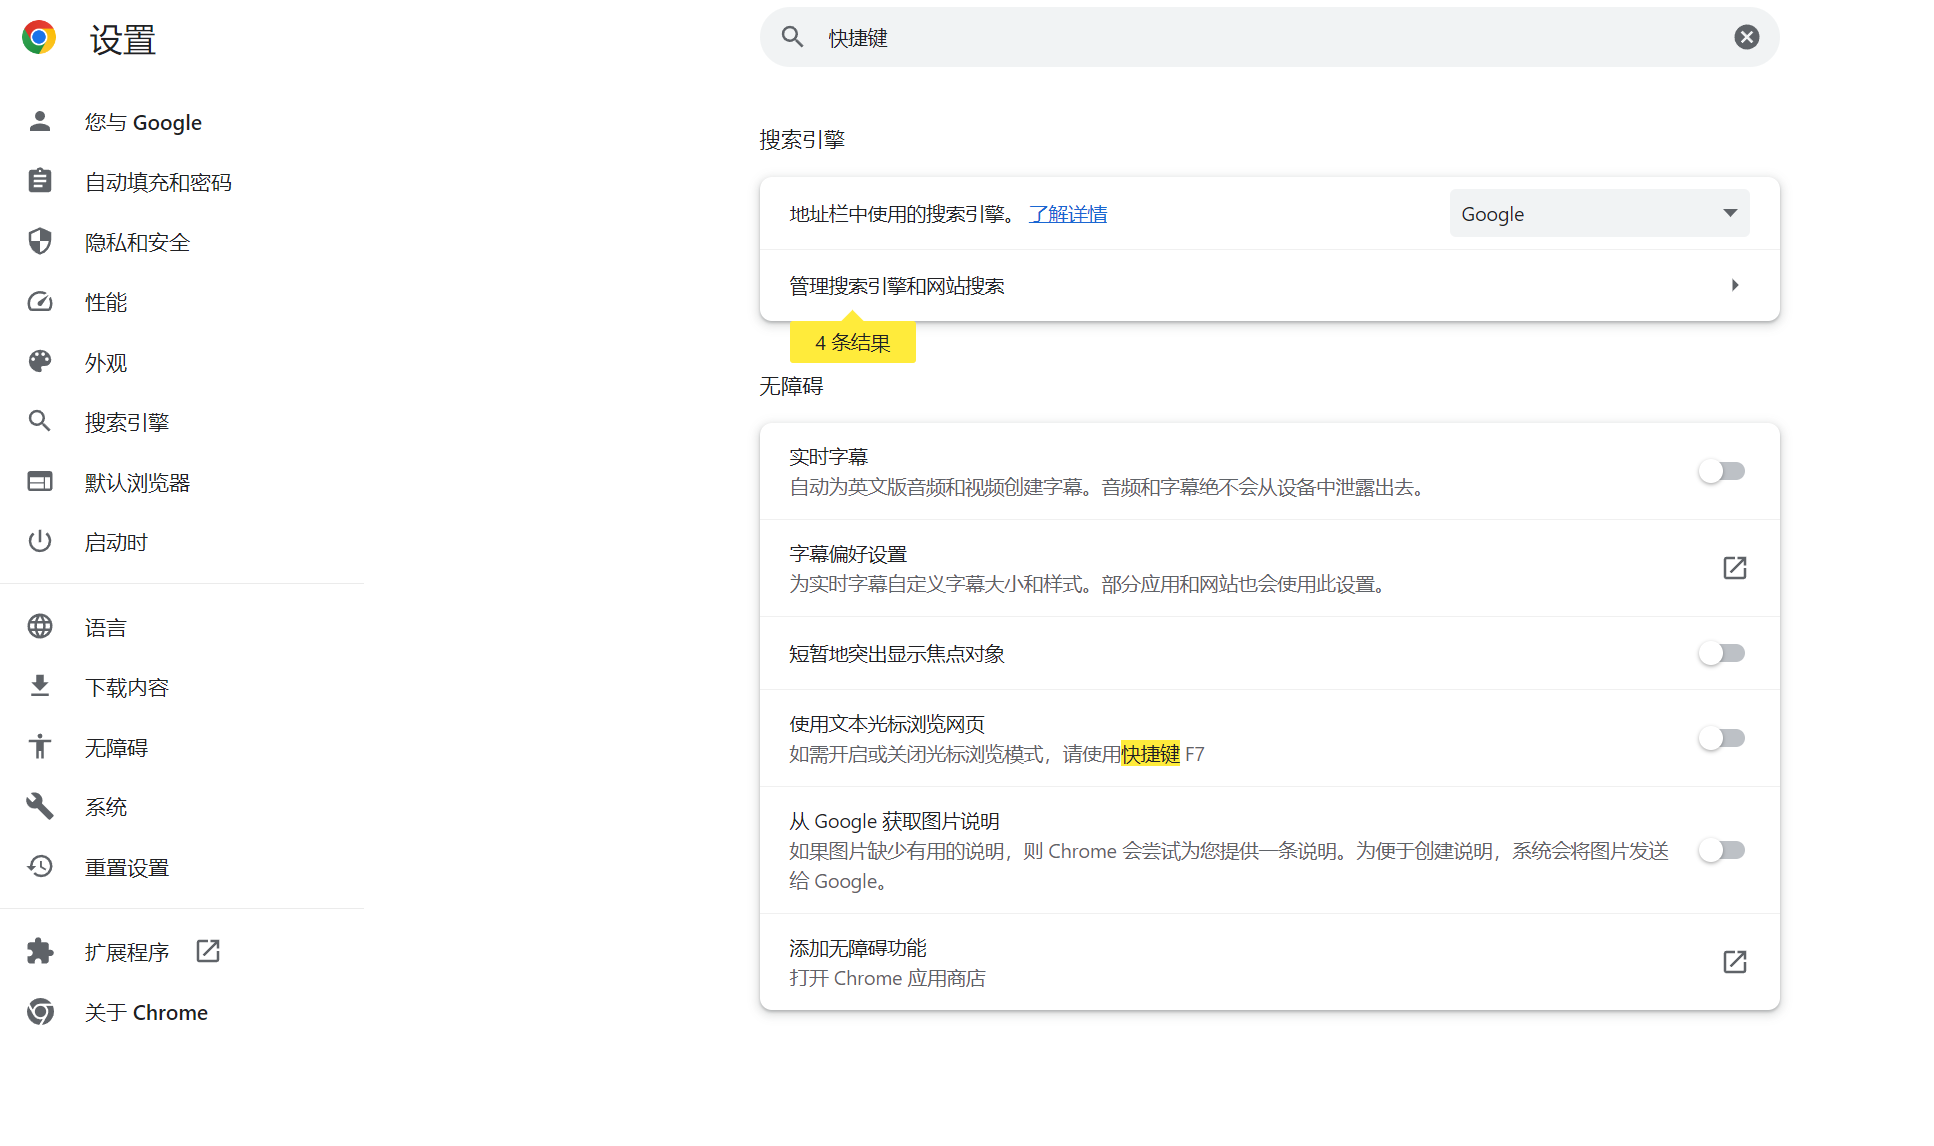Viewport: 1934px width, 1146px height.
Task: Open 启动时 settings page
Action: (x=116, y=542)
